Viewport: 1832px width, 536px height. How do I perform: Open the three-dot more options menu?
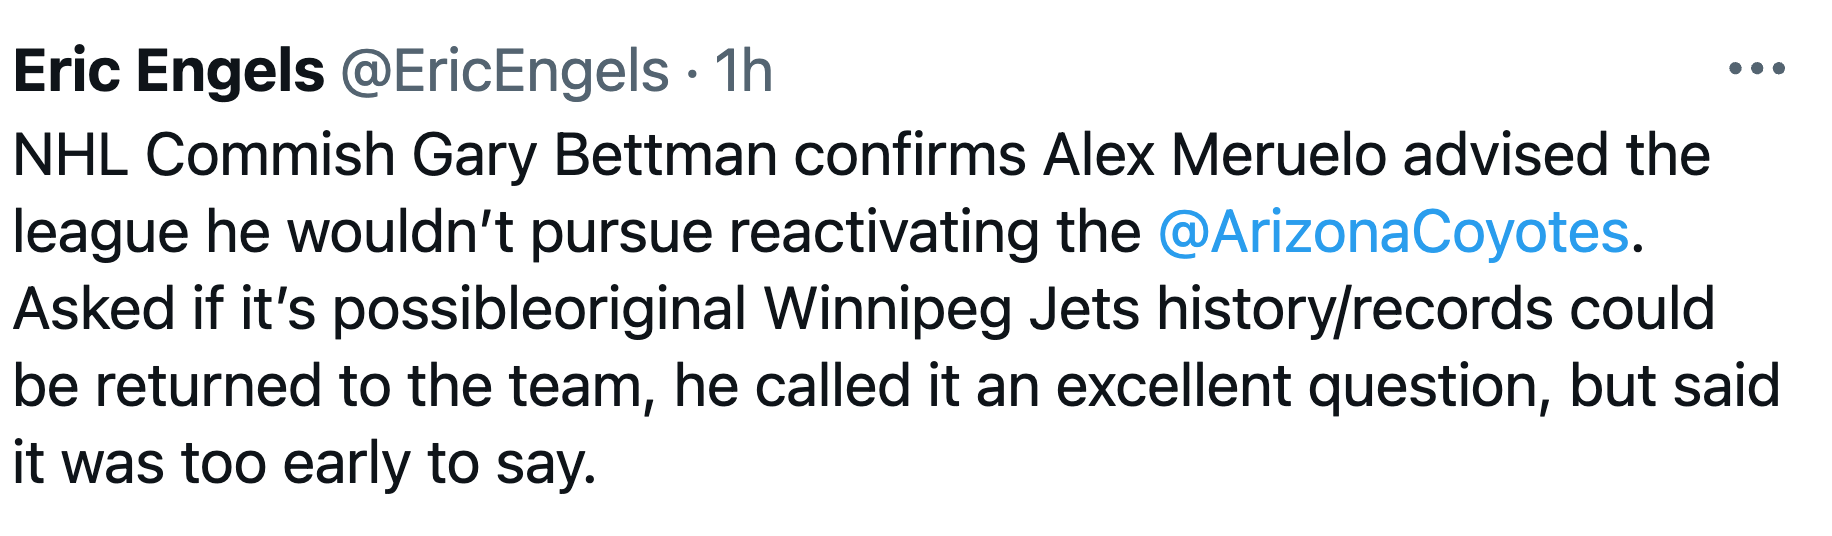1757,69
